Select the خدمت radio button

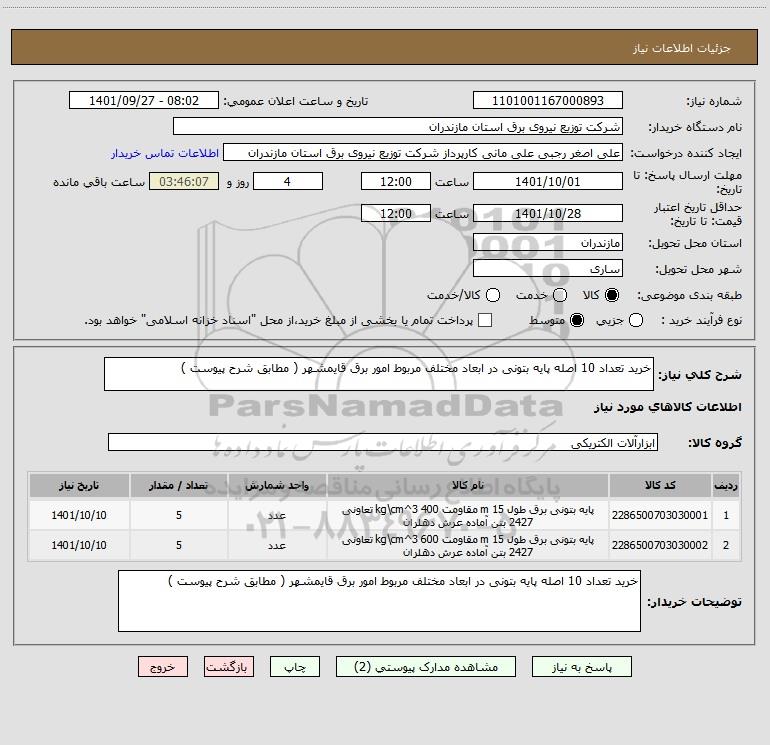coord(560,295)
